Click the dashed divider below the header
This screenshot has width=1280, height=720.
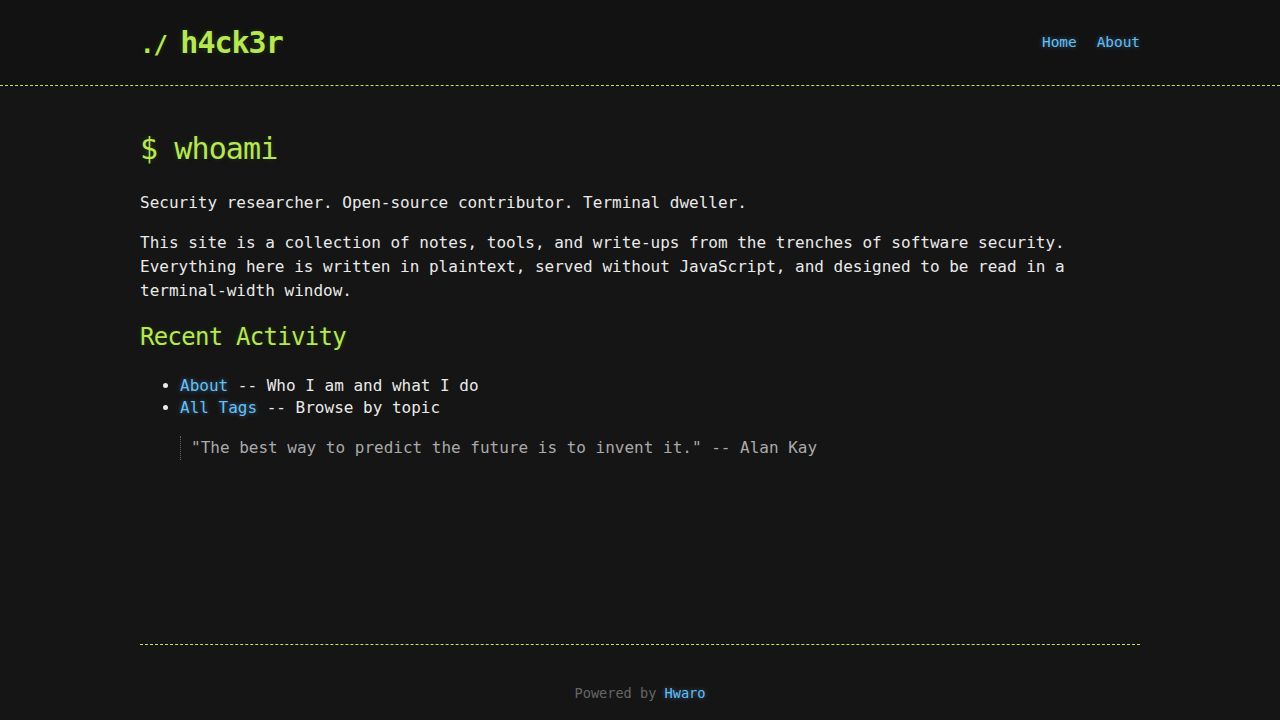[x=640, y=86]
